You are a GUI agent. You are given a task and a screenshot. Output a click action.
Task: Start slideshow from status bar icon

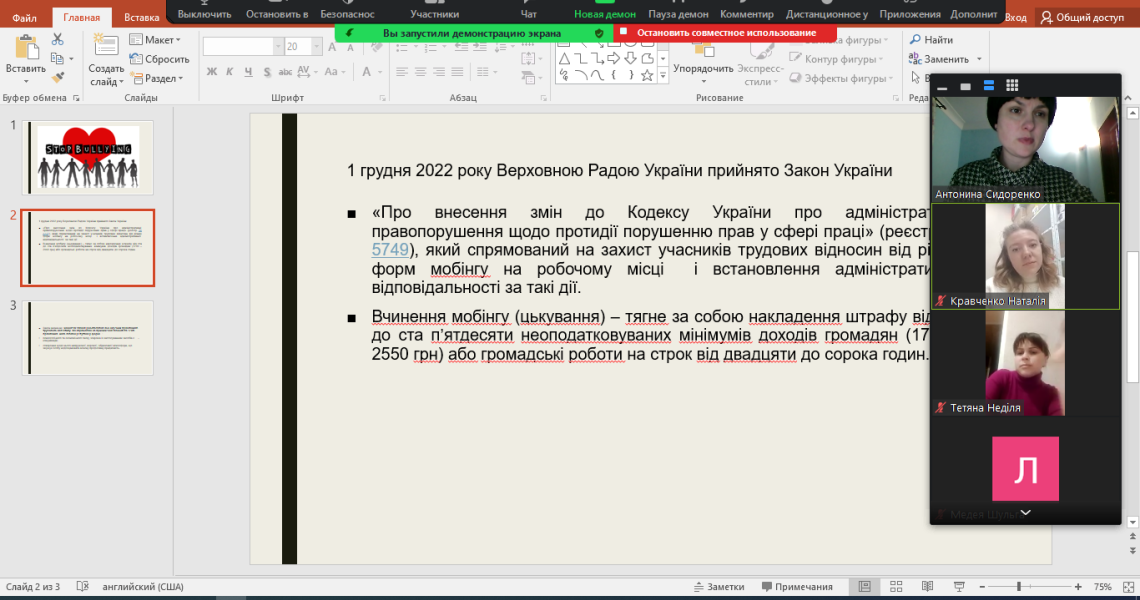[x=959, y=586]
